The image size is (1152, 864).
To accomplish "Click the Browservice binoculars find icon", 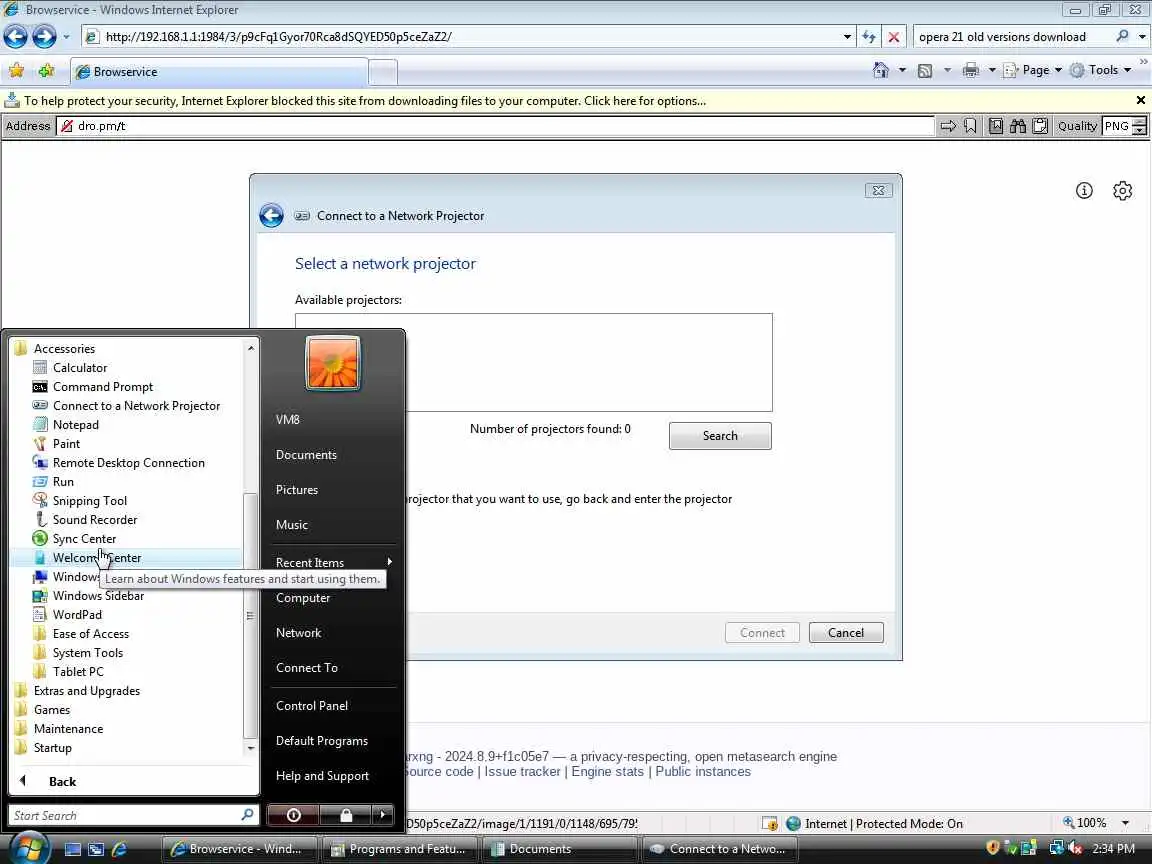I will pyautogui.click(x=1018, y=126).
